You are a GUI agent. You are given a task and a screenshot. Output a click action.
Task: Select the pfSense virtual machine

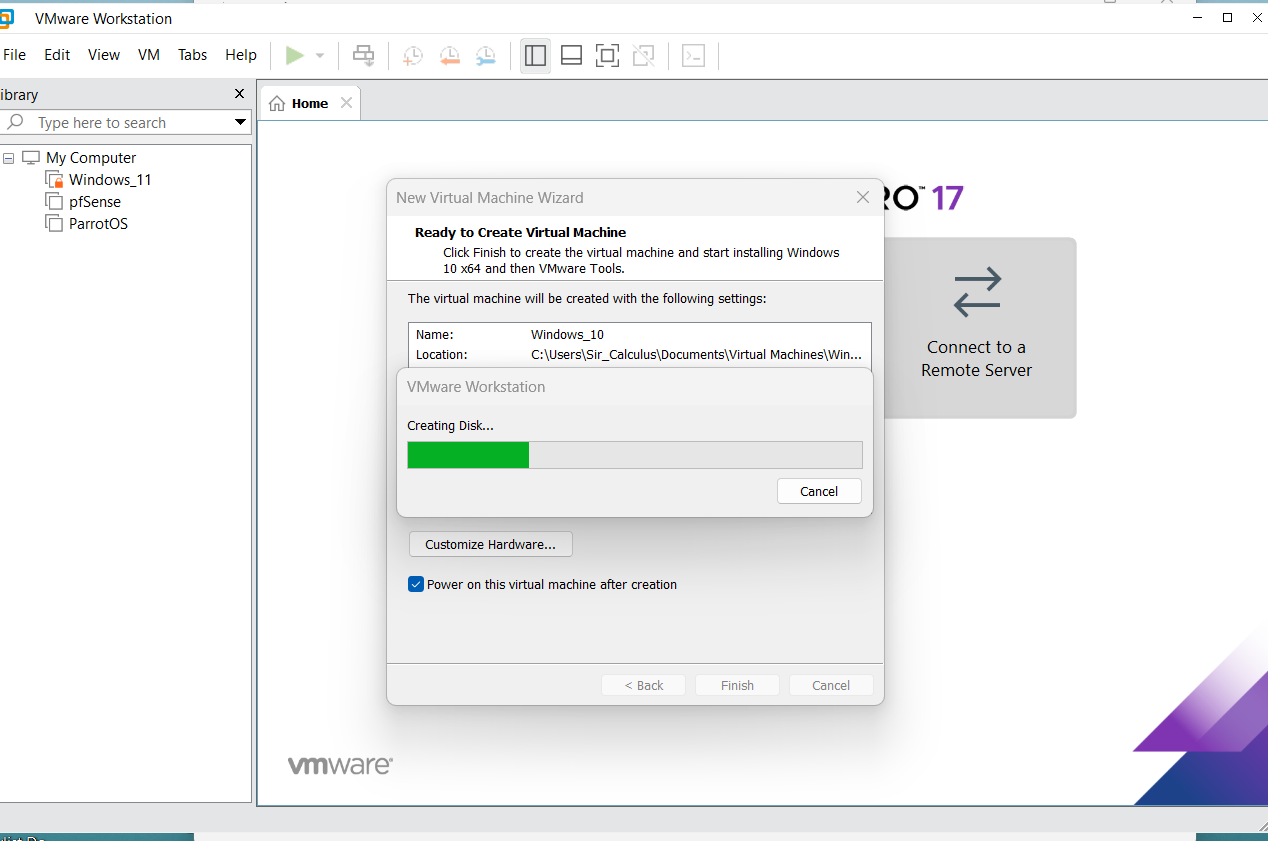click(x=95, y=202)
